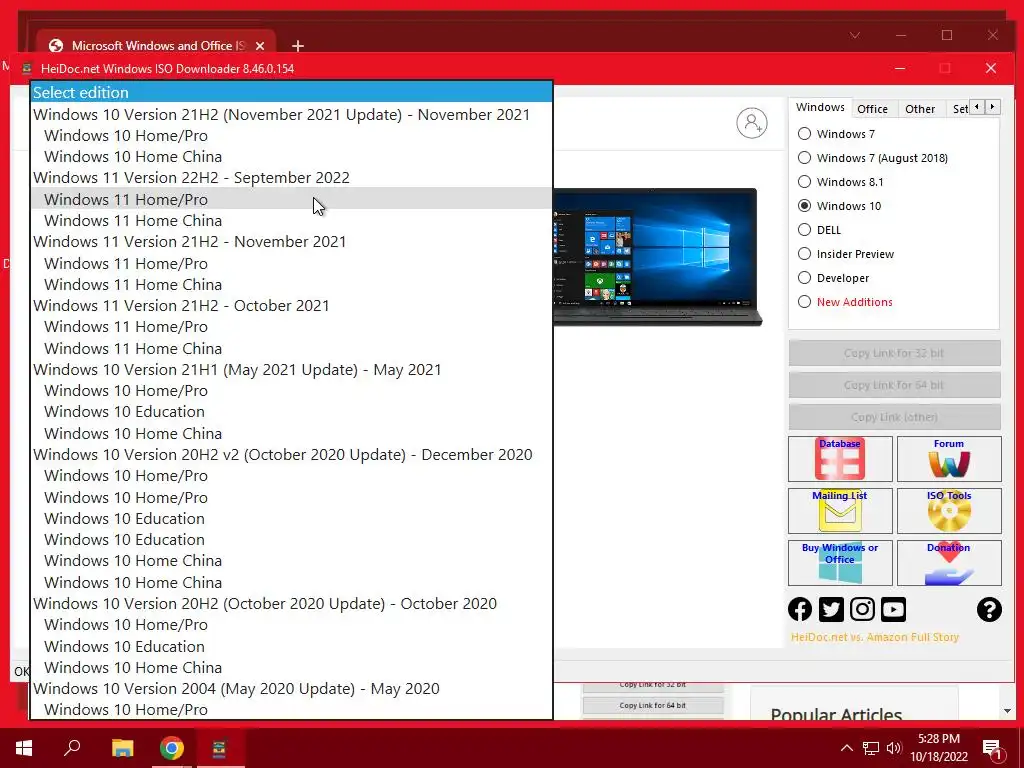Click the Windows 10 laptop picture

coord(657,257)
